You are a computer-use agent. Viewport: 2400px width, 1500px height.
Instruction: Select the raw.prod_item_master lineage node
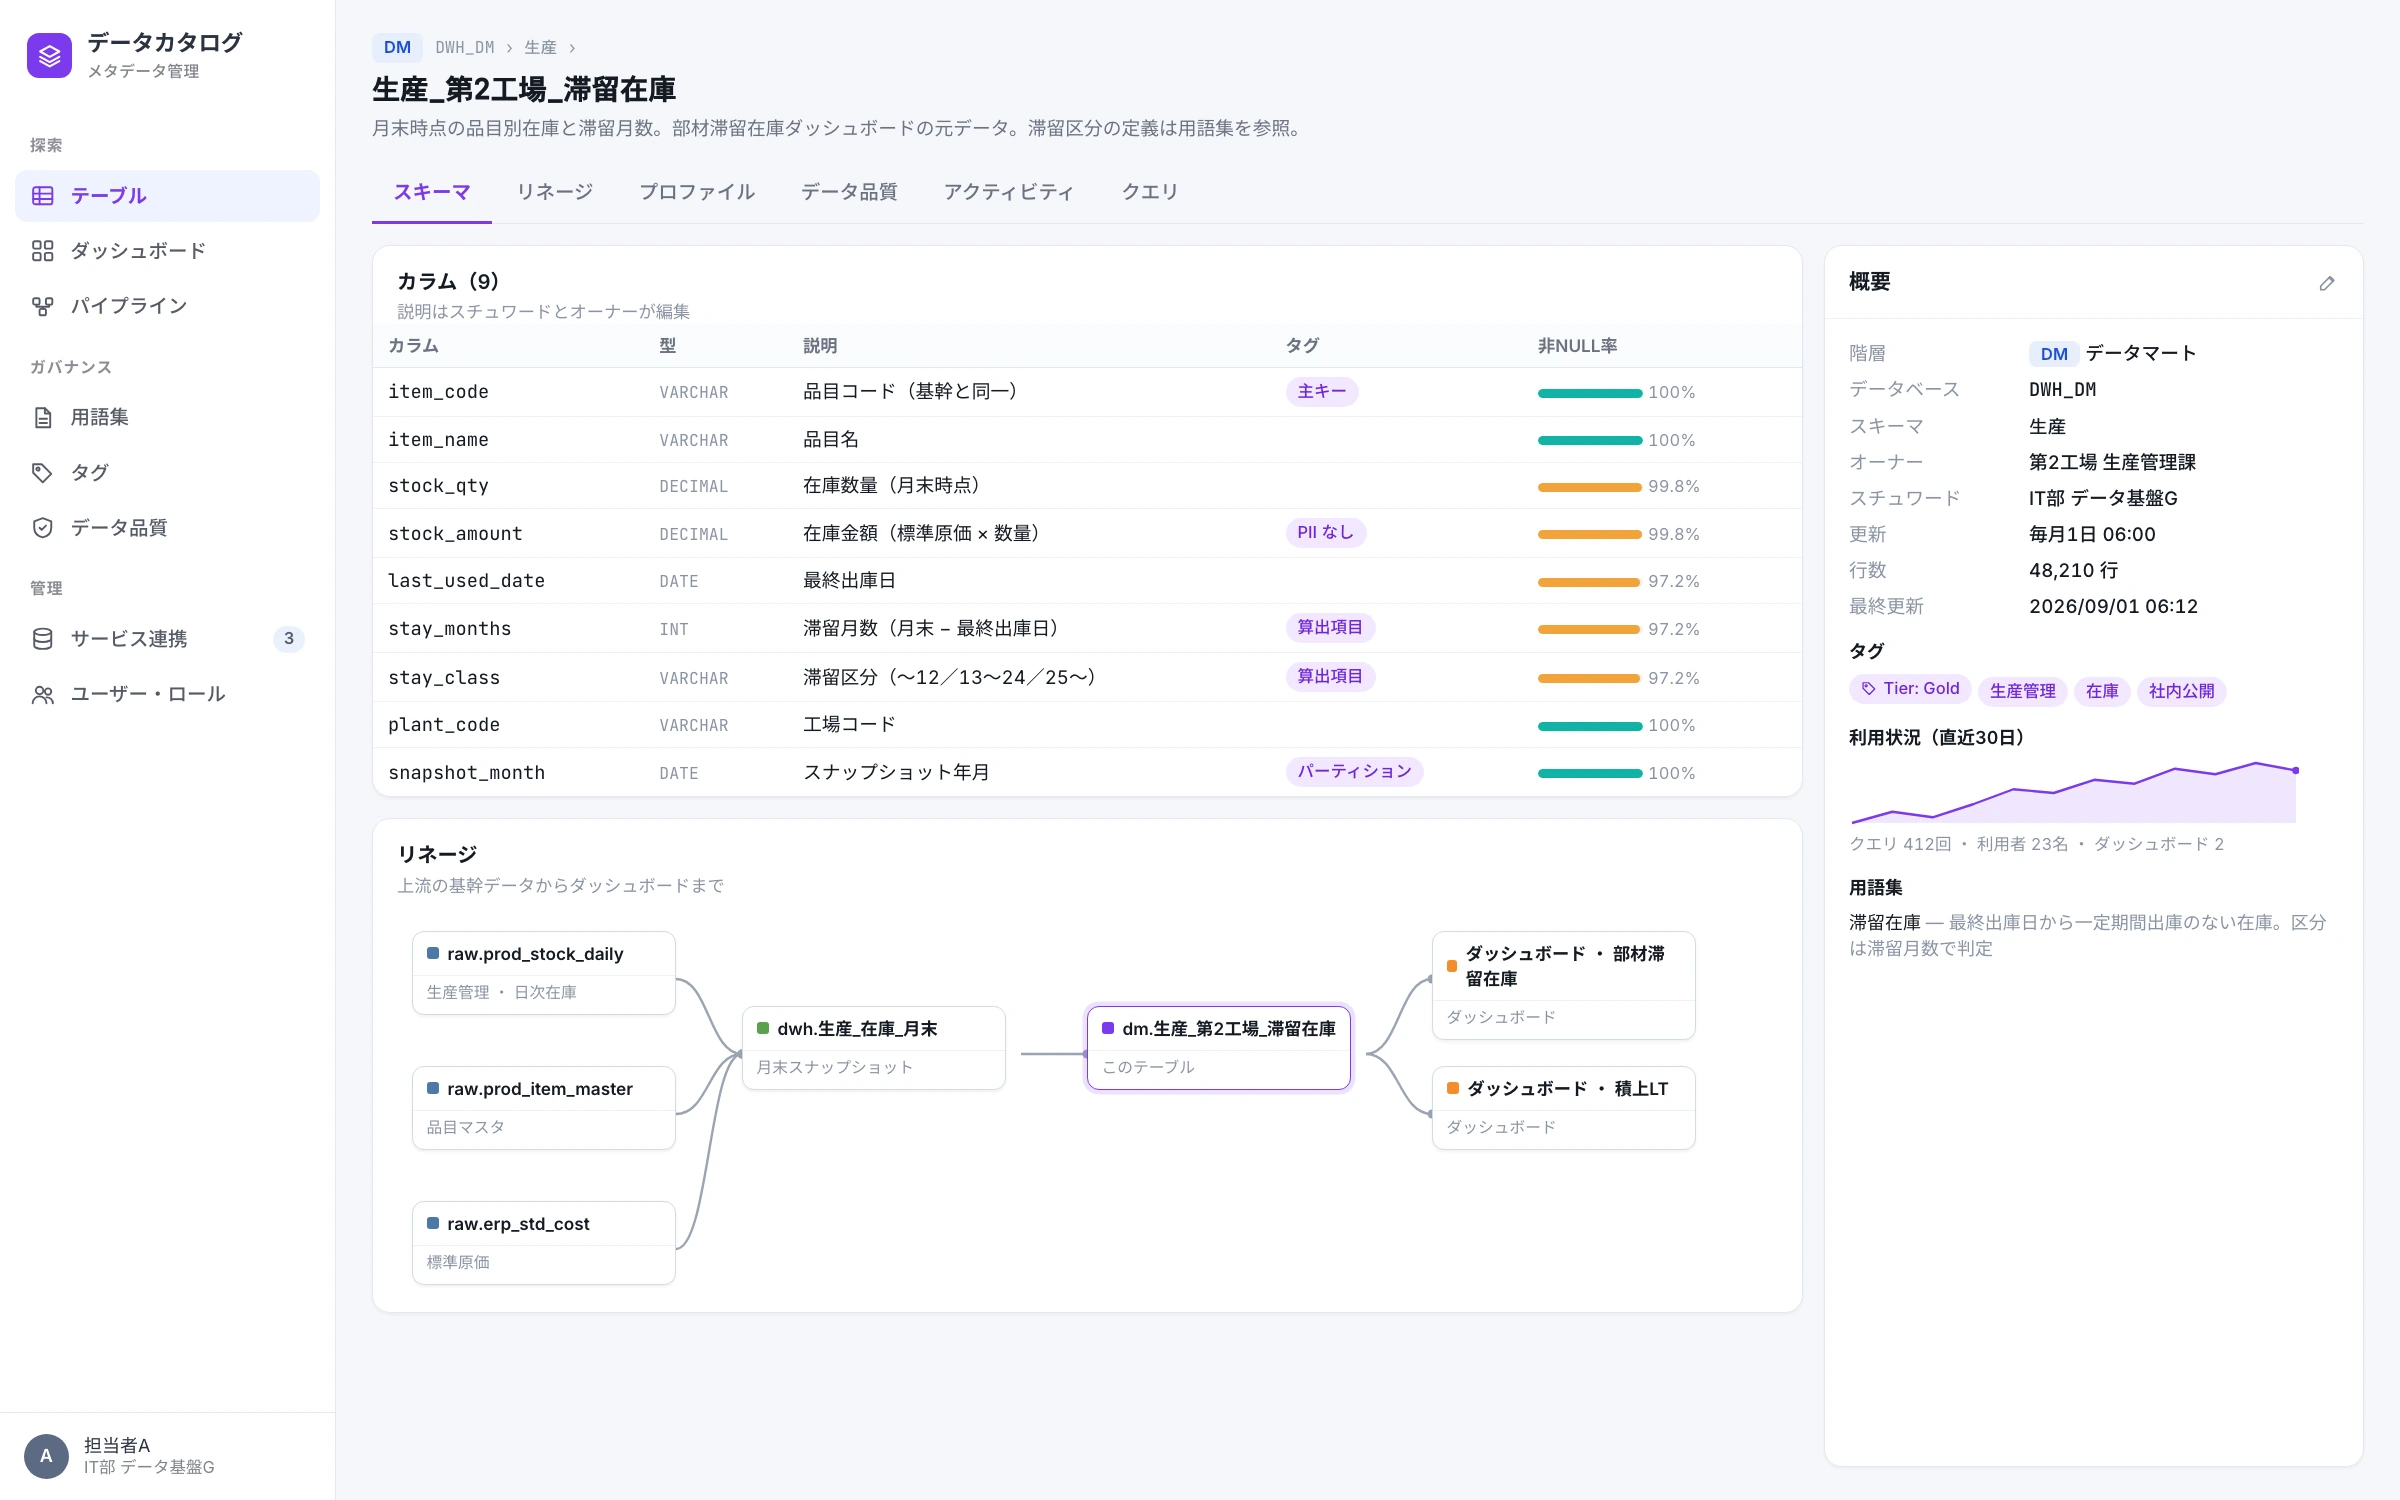[x=544, y=1108]
